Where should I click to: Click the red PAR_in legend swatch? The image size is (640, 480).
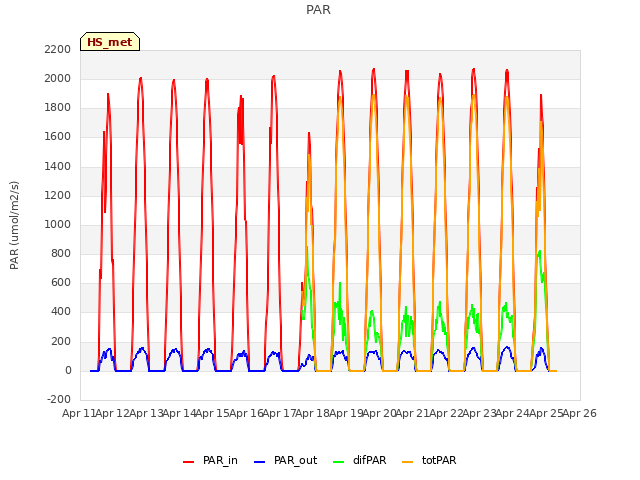click(x=189, y=462)
